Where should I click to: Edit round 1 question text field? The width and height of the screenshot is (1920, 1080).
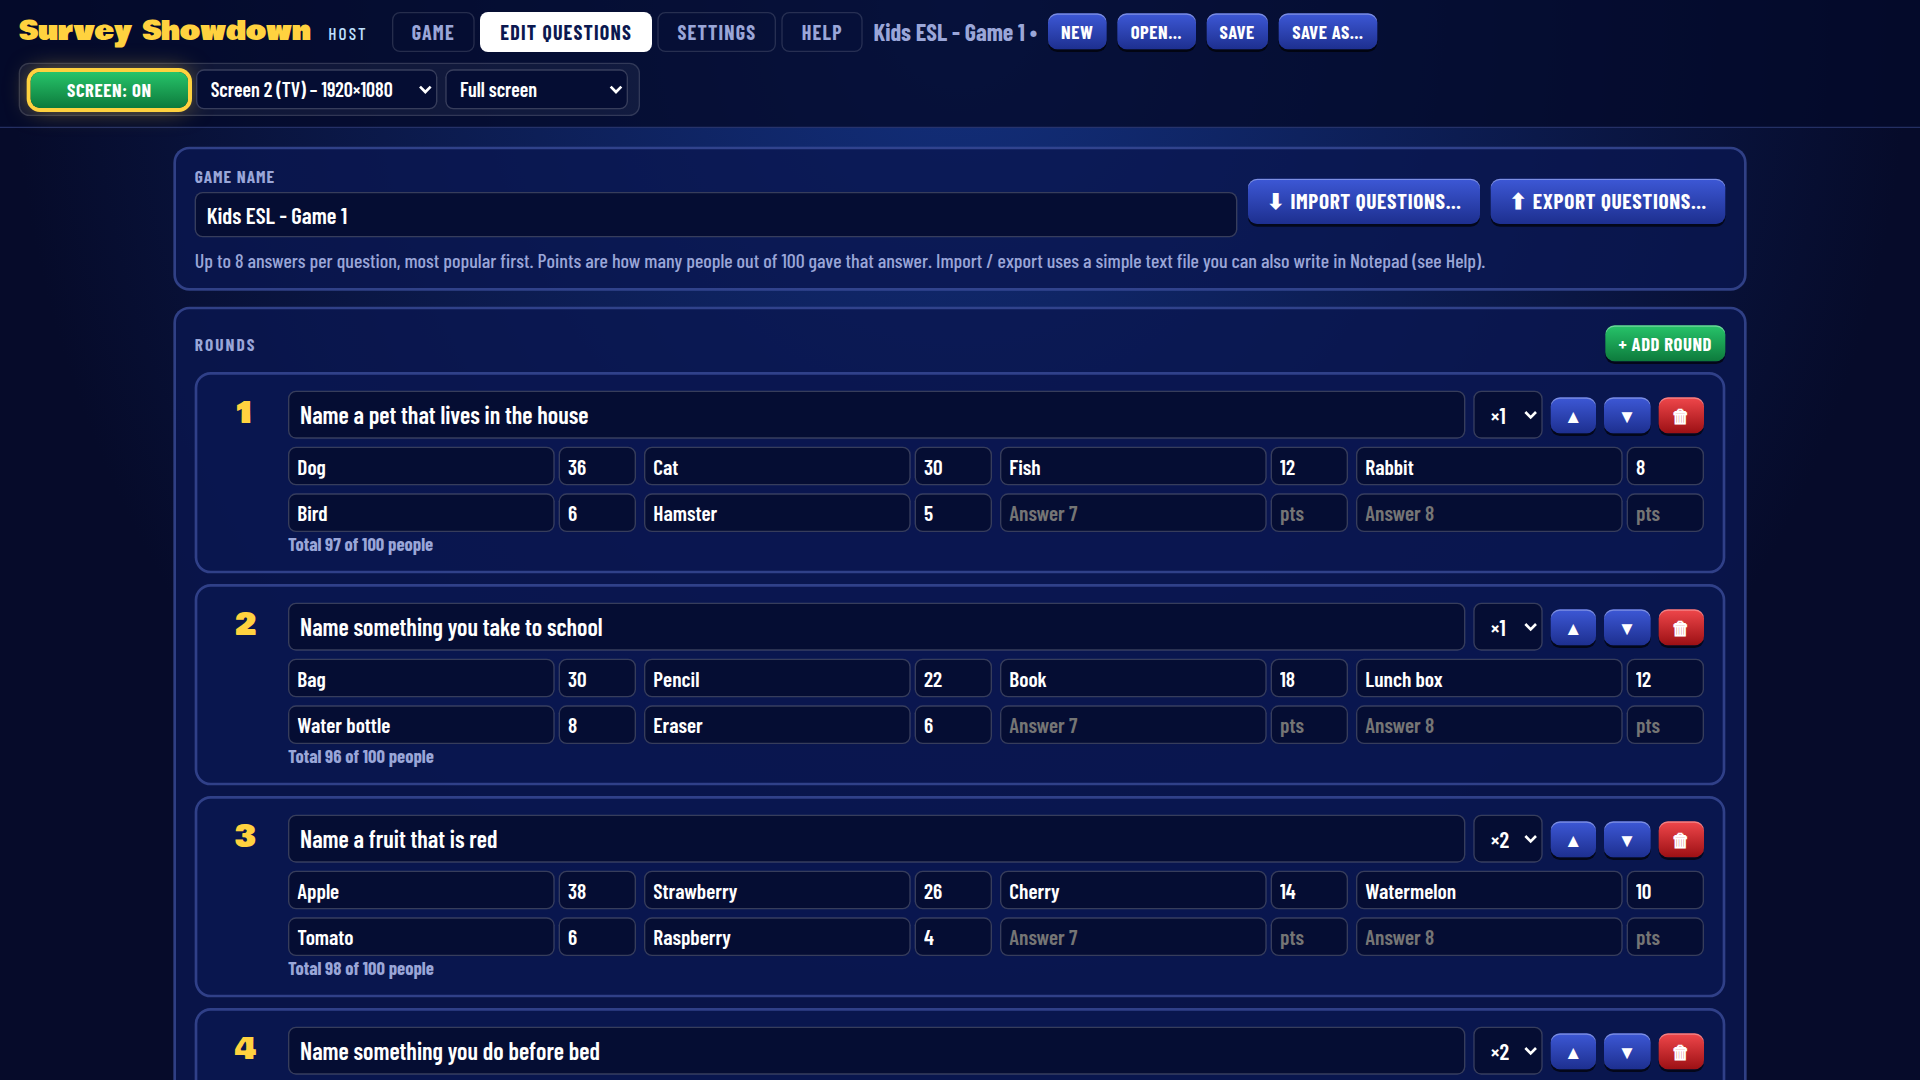(x=876, y=415)
